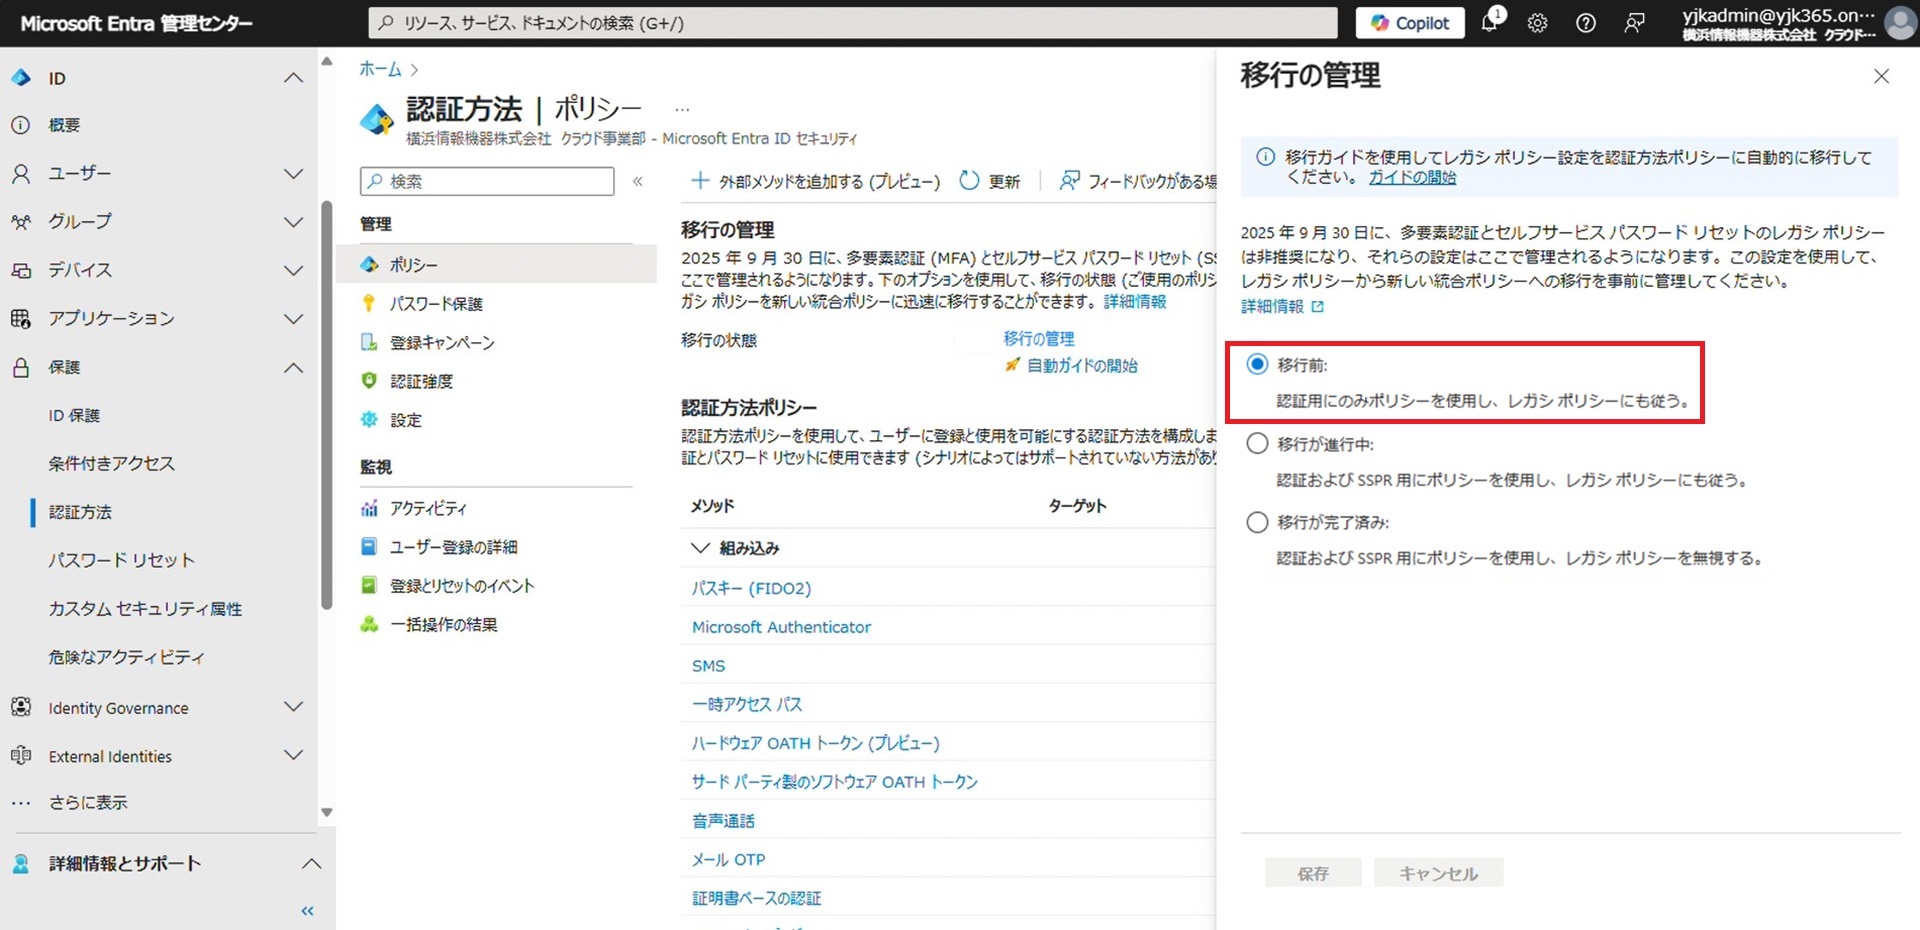1920x930 pixels.
Task: Open the portal settings gear icon
Action: pyautogui.click(x=1537, y=23)
